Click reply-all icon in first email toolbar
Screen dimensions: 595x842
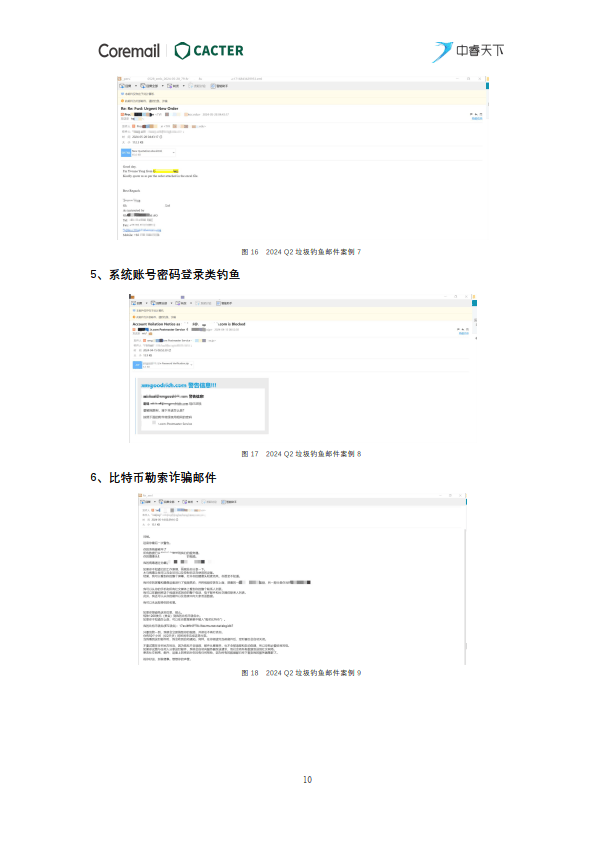pos(143,86)
